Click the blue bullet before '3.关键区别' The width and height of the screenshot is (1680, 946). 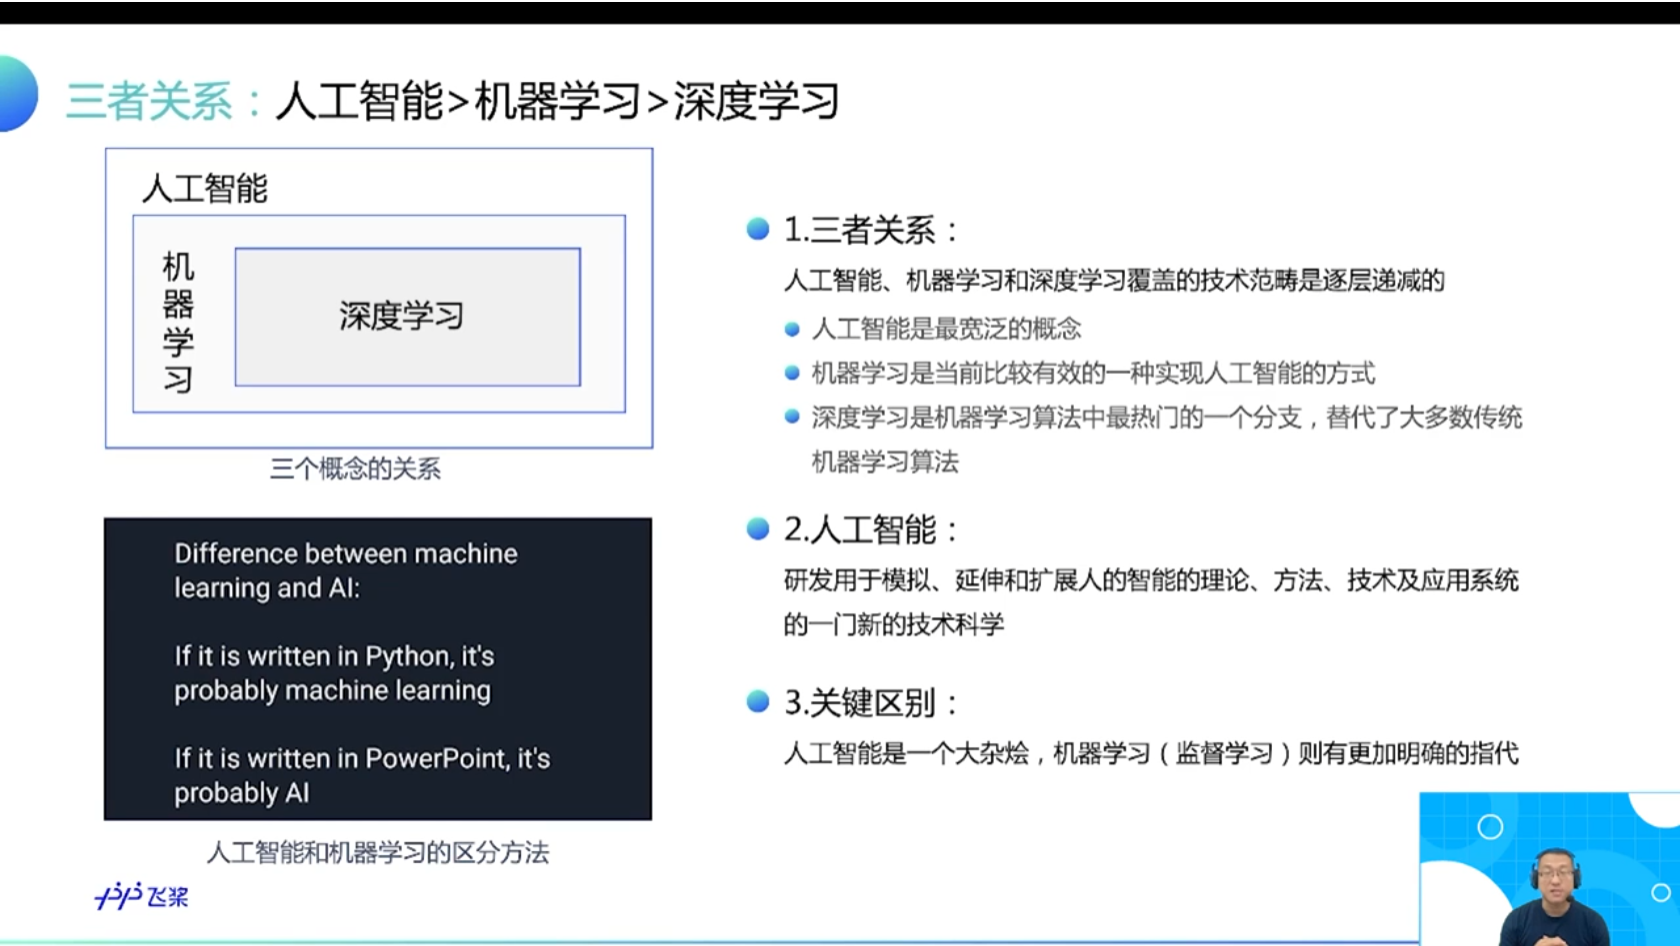[x=758, y=702]
